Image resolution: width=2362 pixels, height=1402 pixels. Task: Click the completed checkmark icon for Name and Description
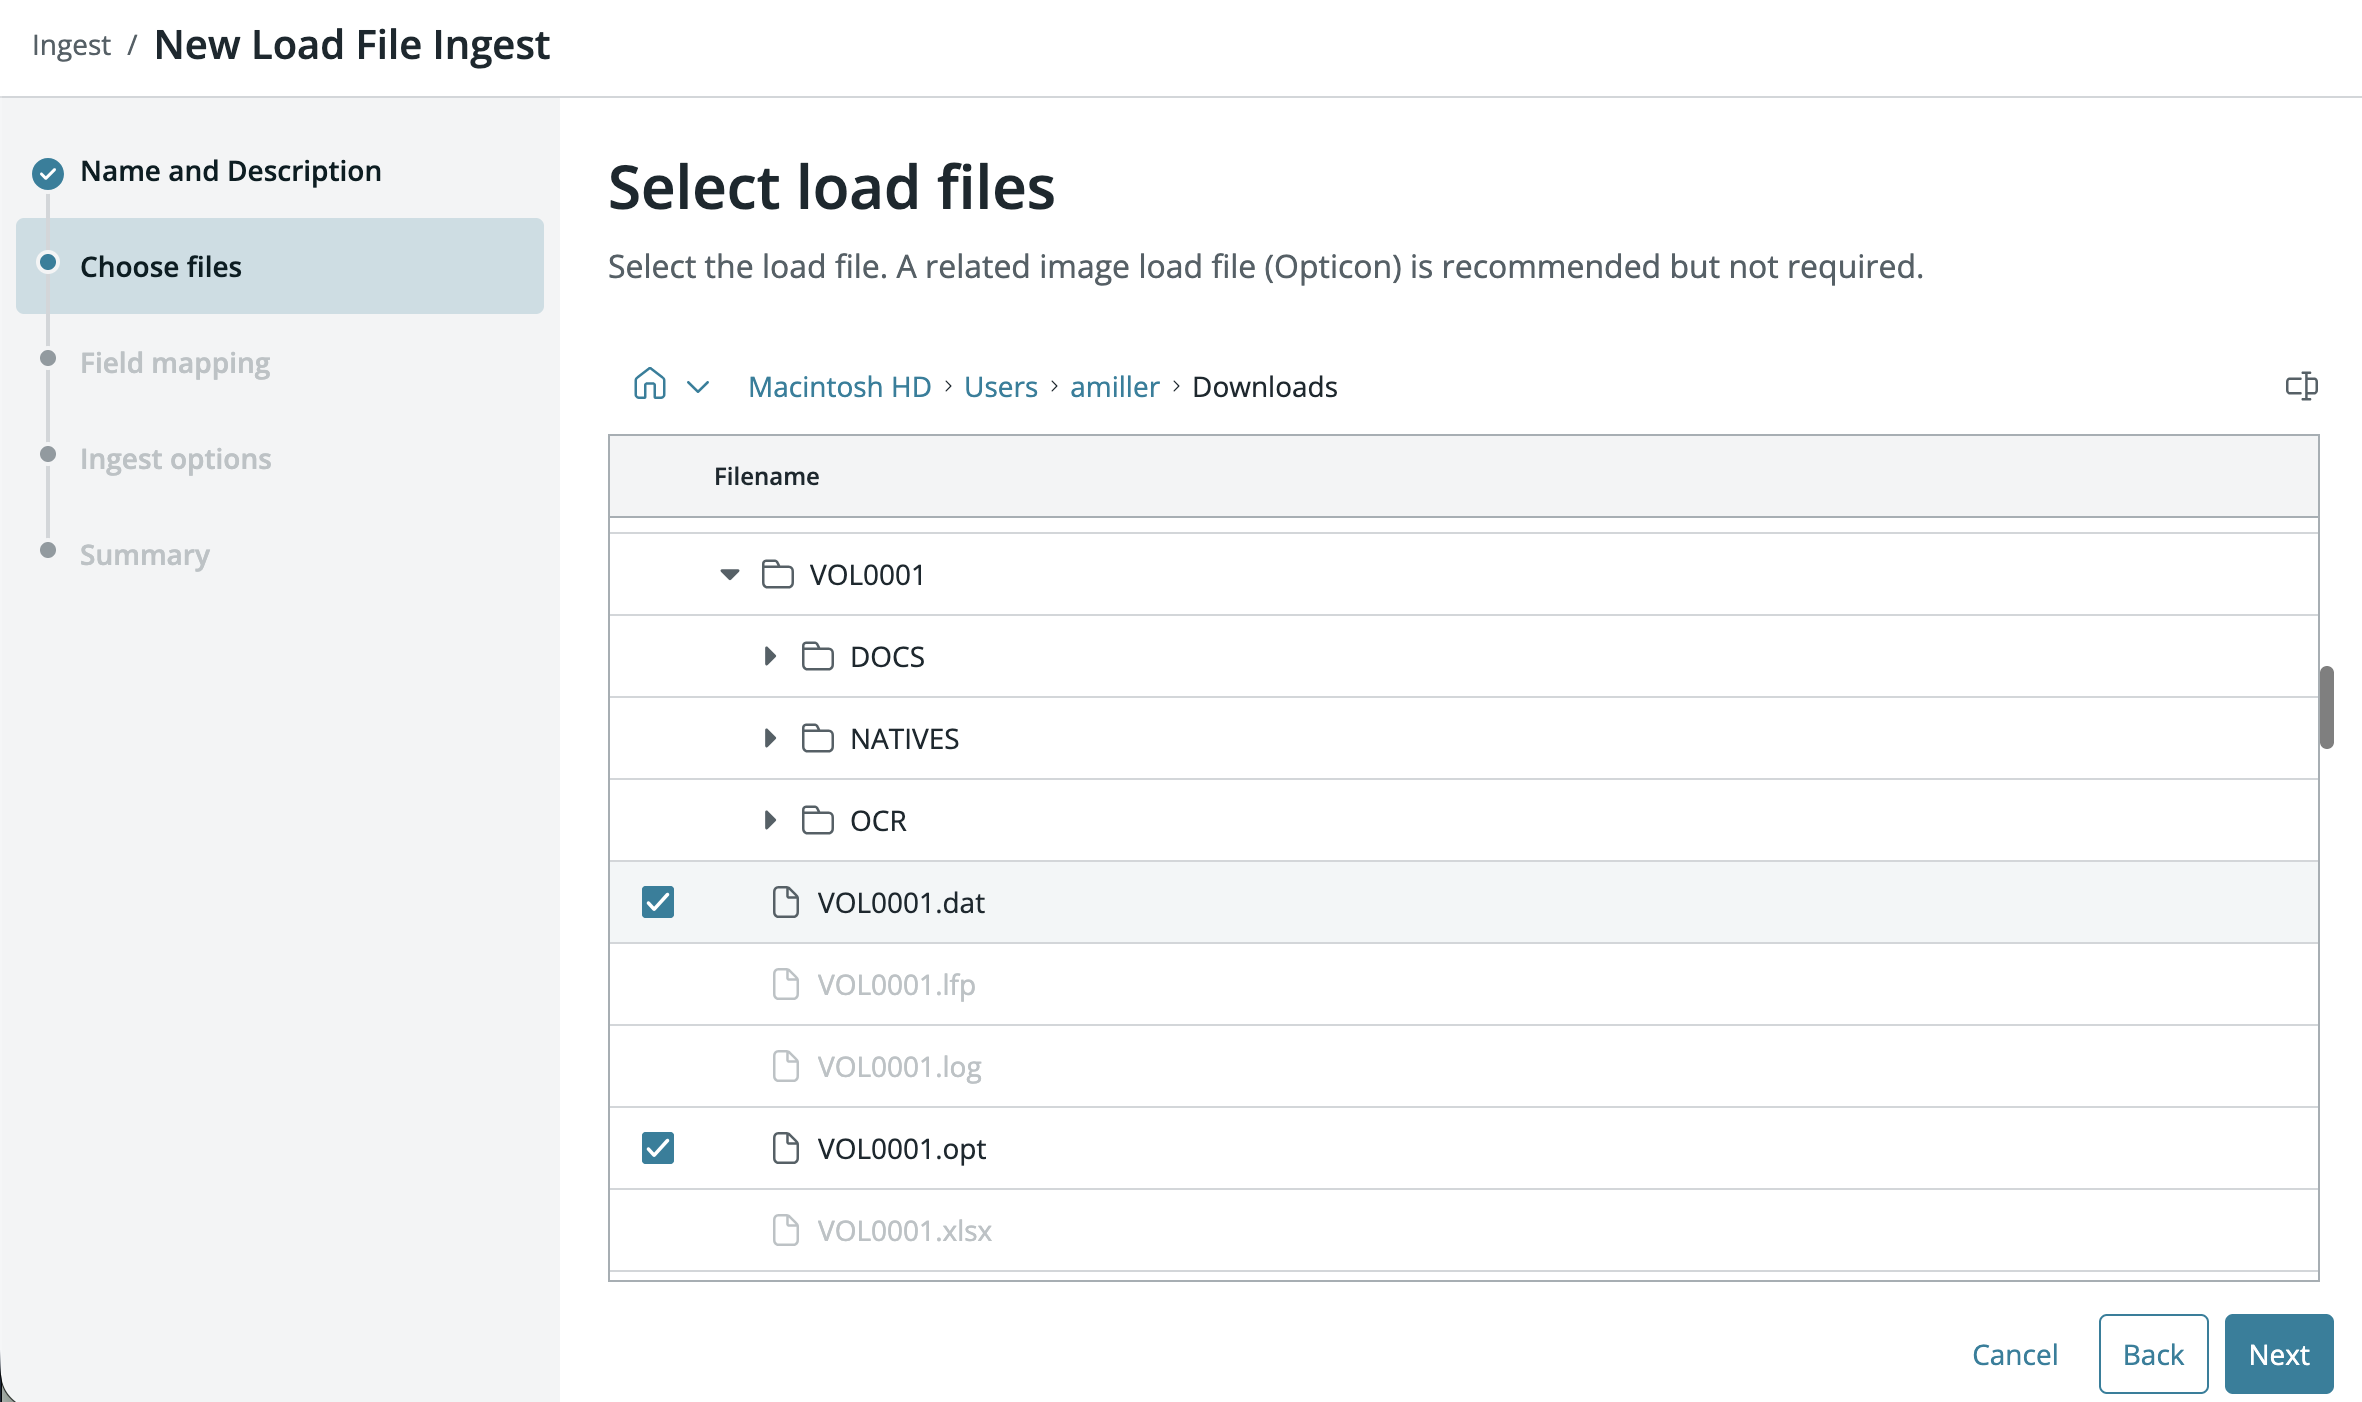(48, 173)
